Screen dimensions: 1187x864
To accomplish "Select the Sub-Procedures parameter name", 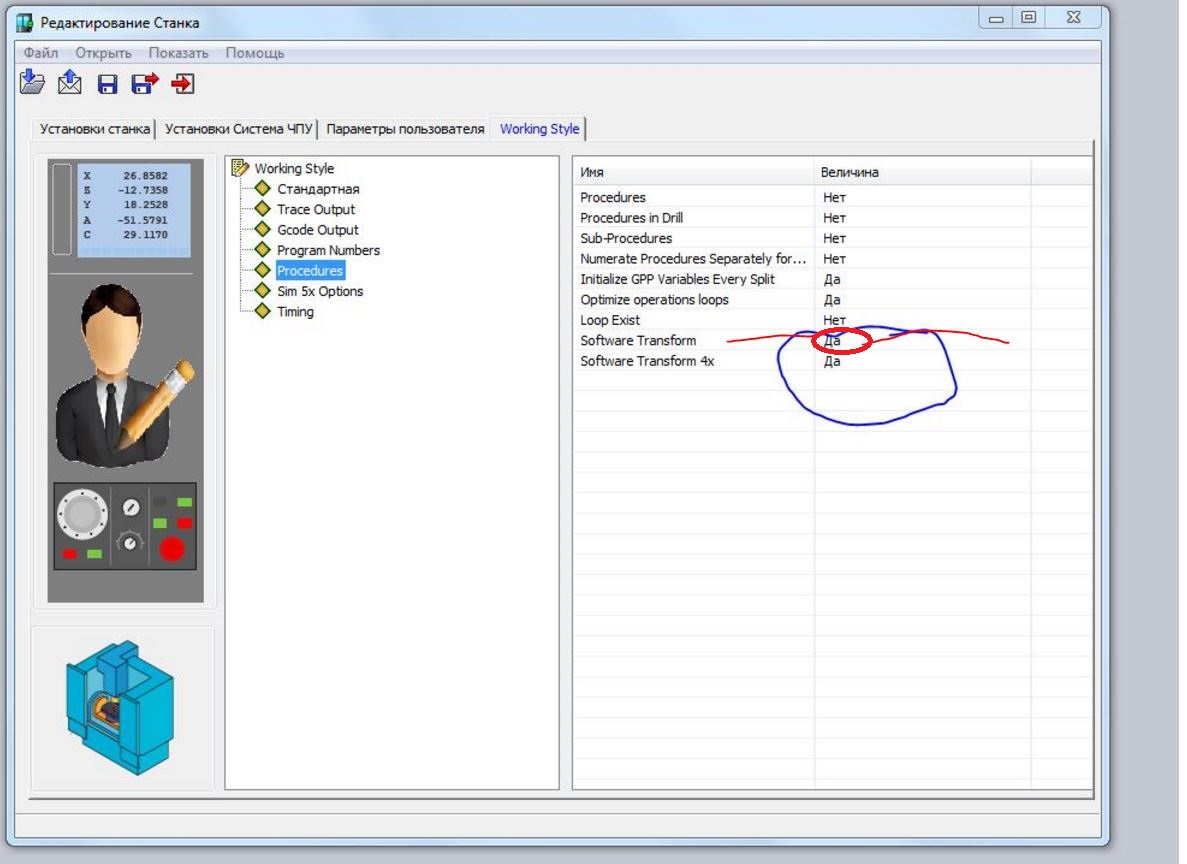I will [626, 238].
